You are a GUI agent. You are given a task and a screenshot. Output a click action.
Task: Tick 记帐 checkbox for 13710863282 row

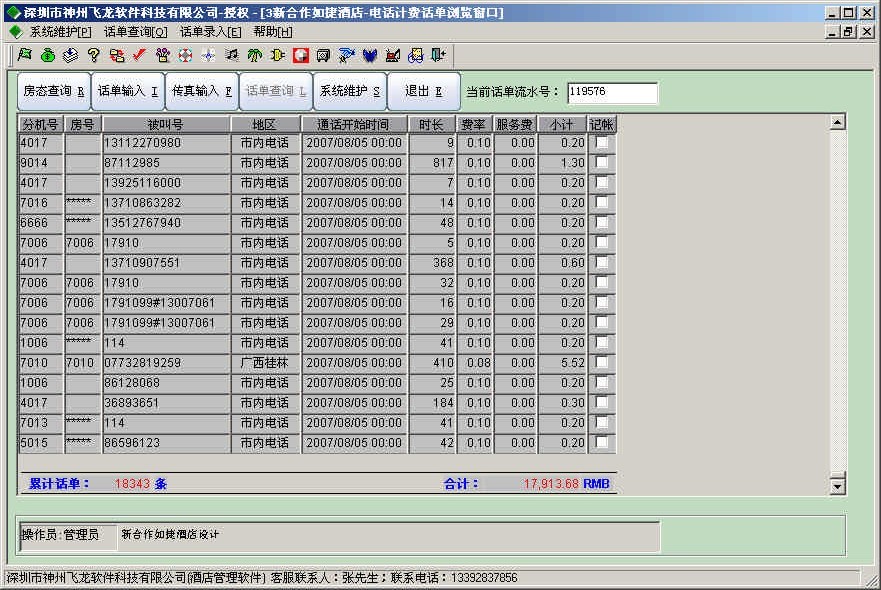tap(602, 202)
